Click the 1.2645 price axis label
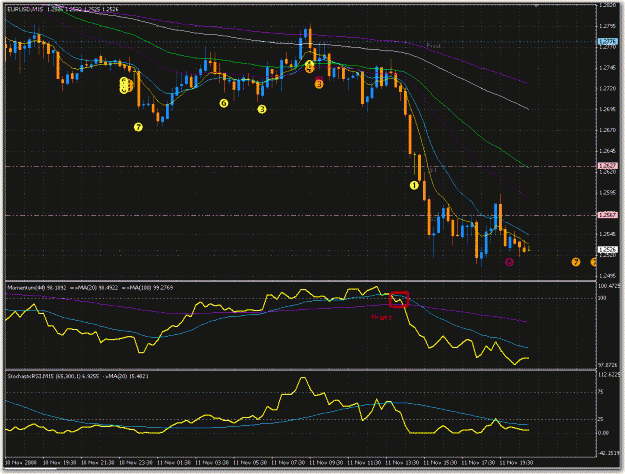 tap(607, 151)
